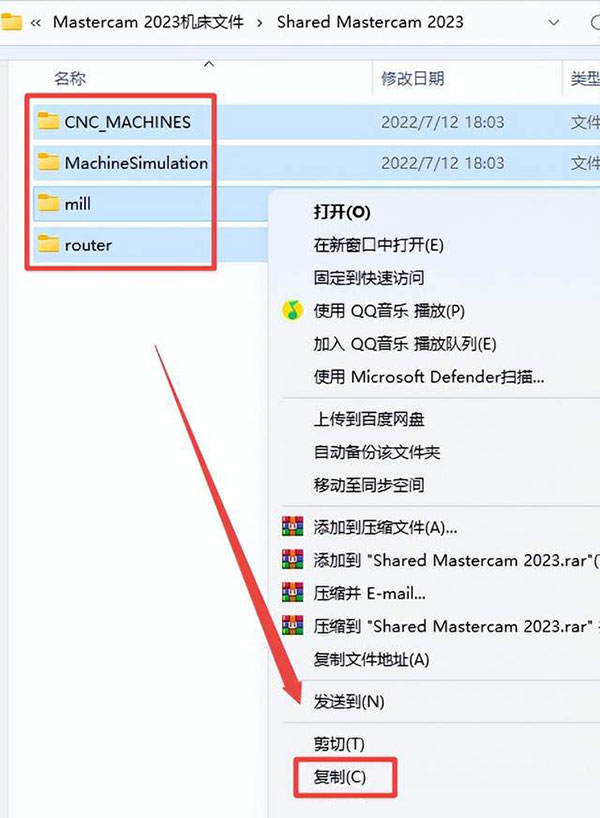Select the mill folder icon
The width and height of the screenshot is (600, 818).
(x=48, y=202)
